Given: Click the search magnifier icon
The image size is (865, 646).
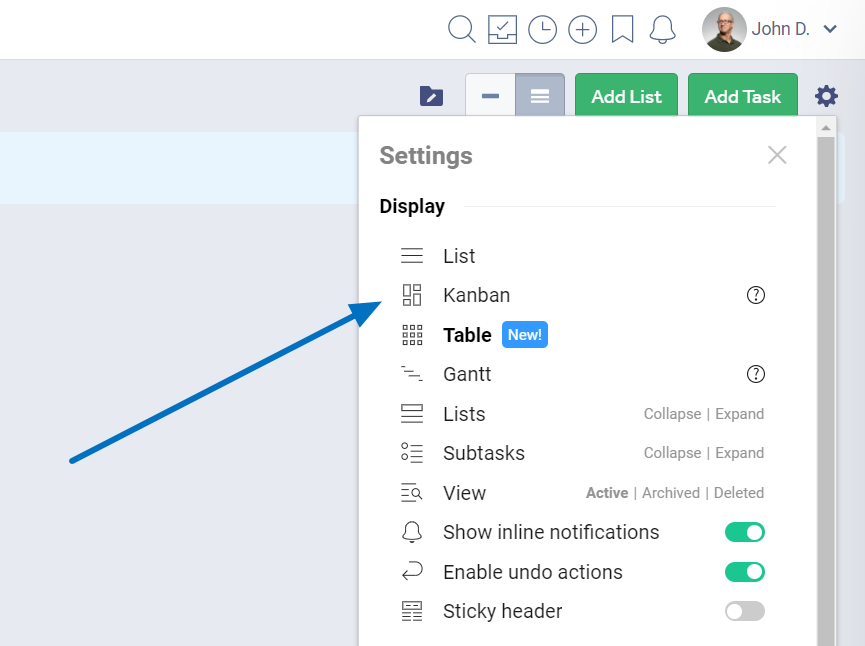Looking at the screenshot, I should [x=462, y=30].
